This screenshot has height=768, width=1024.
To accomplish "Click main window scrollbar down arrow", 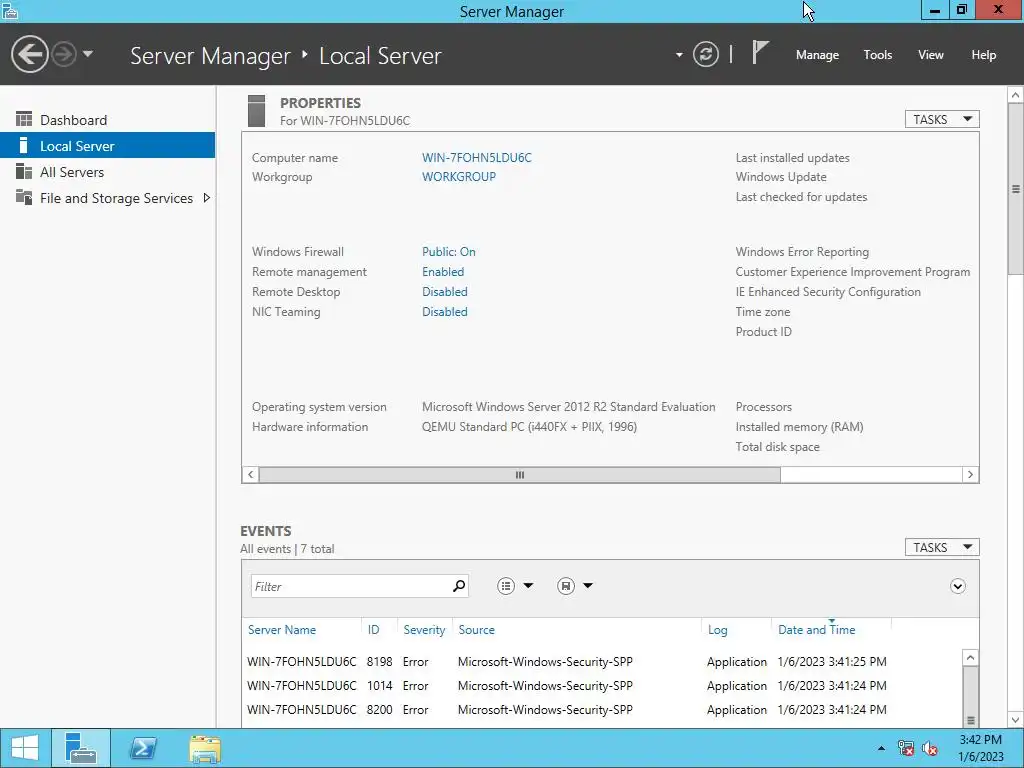I will click(1016, 720).
